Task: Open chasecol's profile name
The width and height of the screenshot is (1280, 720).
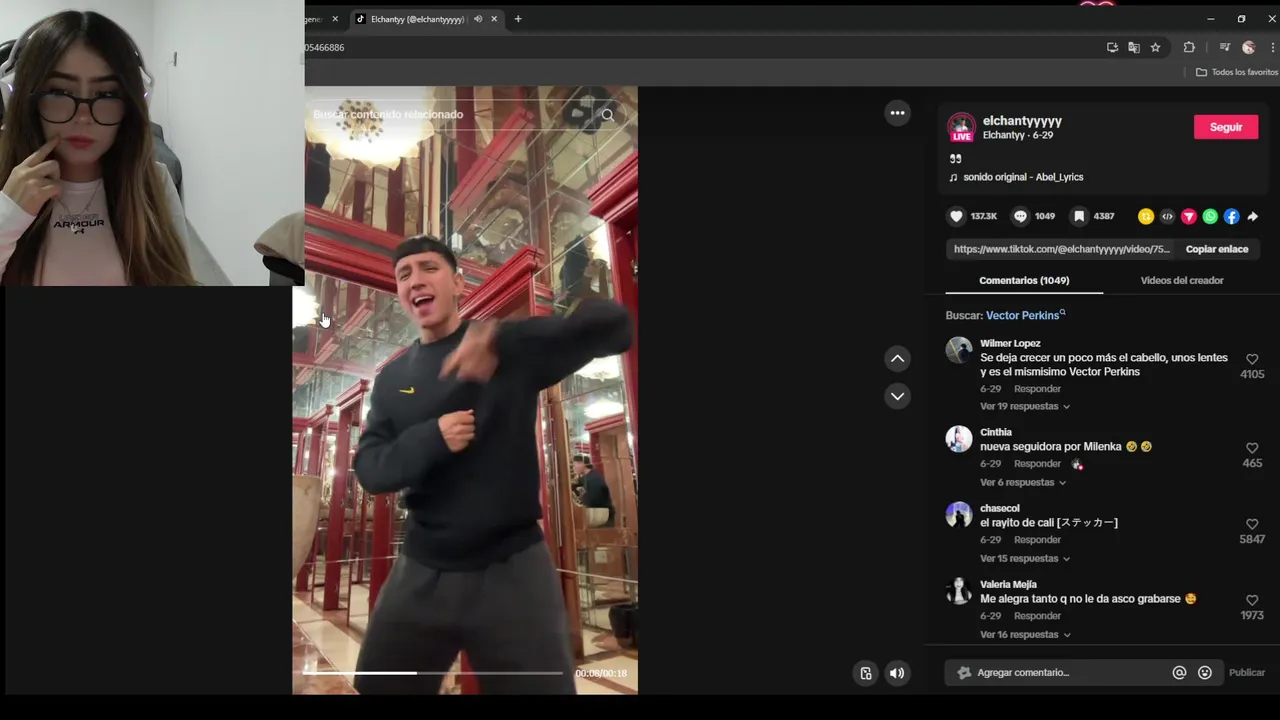Action: coord(999,508)
